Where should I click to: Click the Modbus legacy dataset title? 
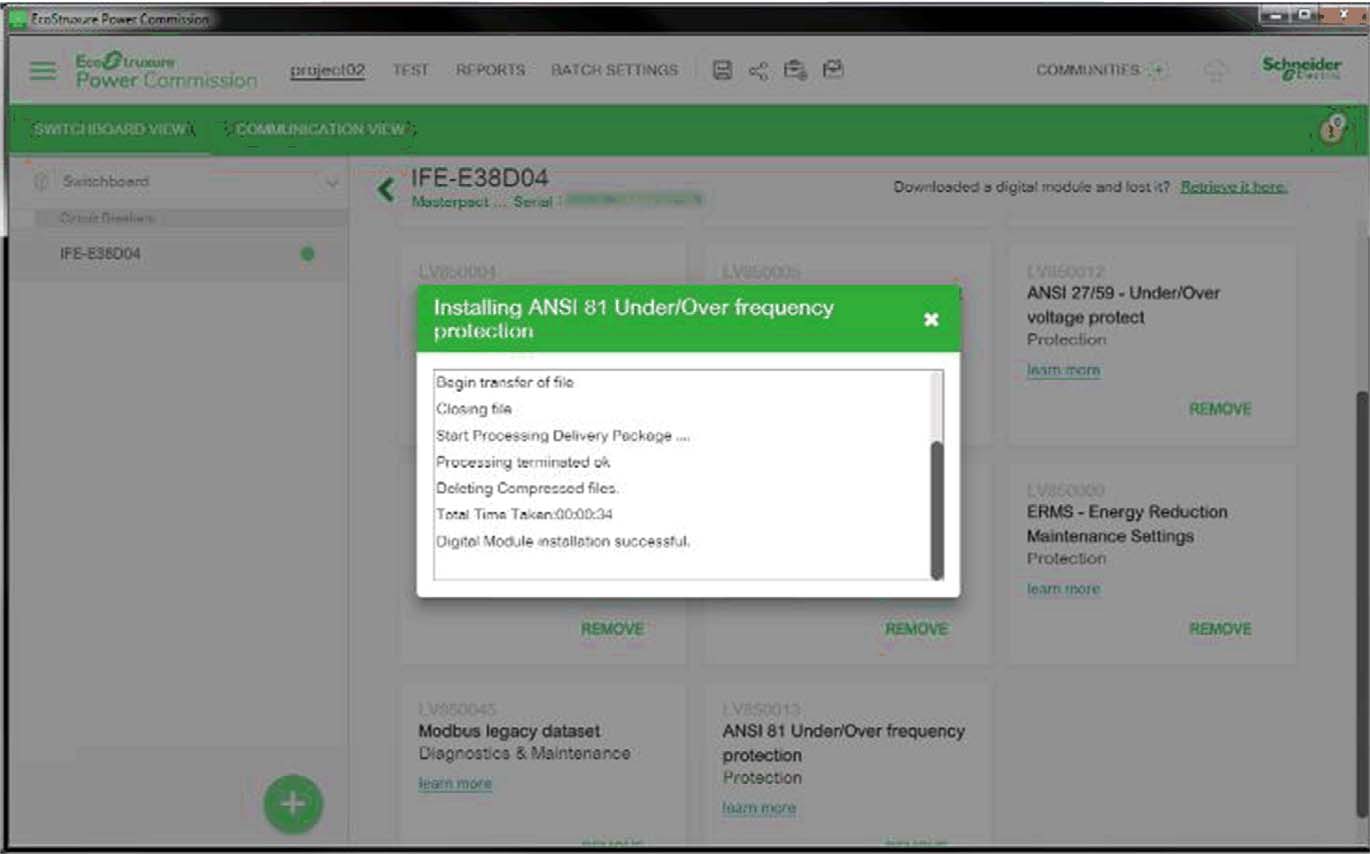[509, 731]
